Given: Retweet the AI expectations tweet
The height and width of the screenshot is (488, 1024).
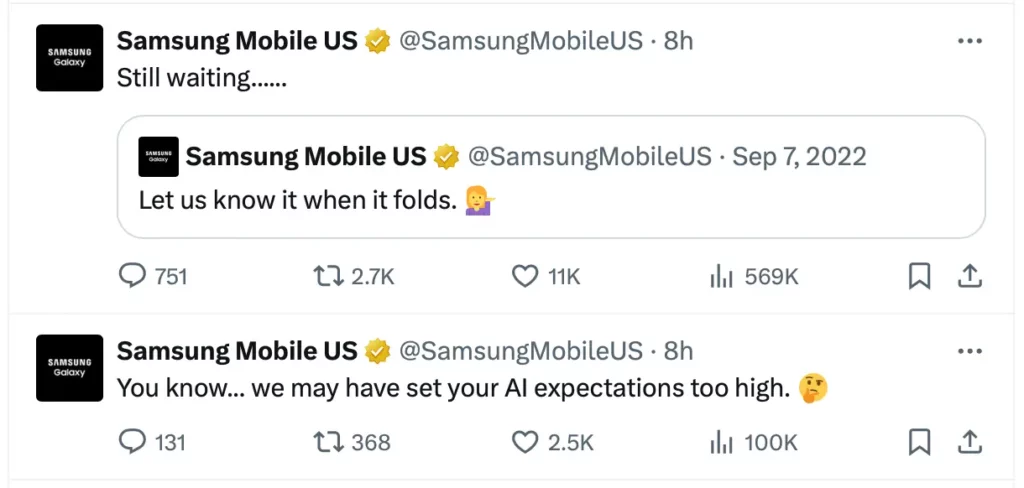Looking at the screenshot, I should pos(351,443).
